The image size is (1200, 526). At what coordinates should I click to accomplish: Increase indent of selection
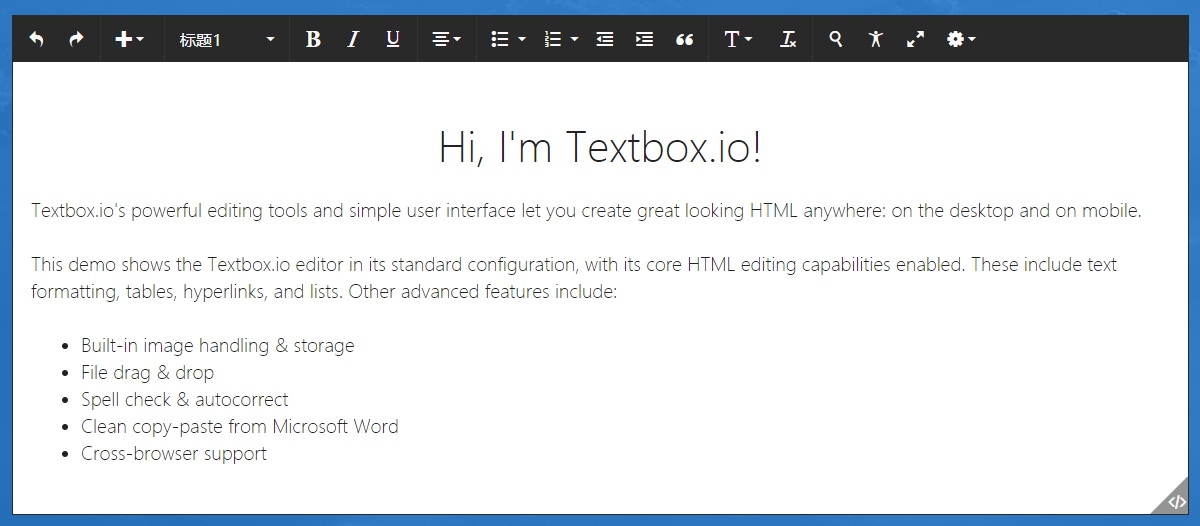(x=644, y=39)
